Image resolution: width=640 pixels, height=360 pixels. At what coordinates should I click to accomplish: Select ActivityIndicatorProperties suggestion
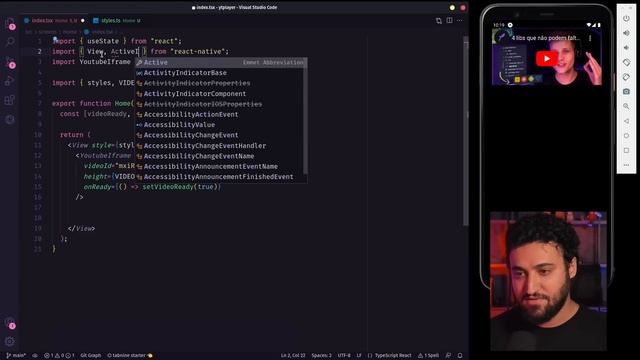tap(221, 83)
